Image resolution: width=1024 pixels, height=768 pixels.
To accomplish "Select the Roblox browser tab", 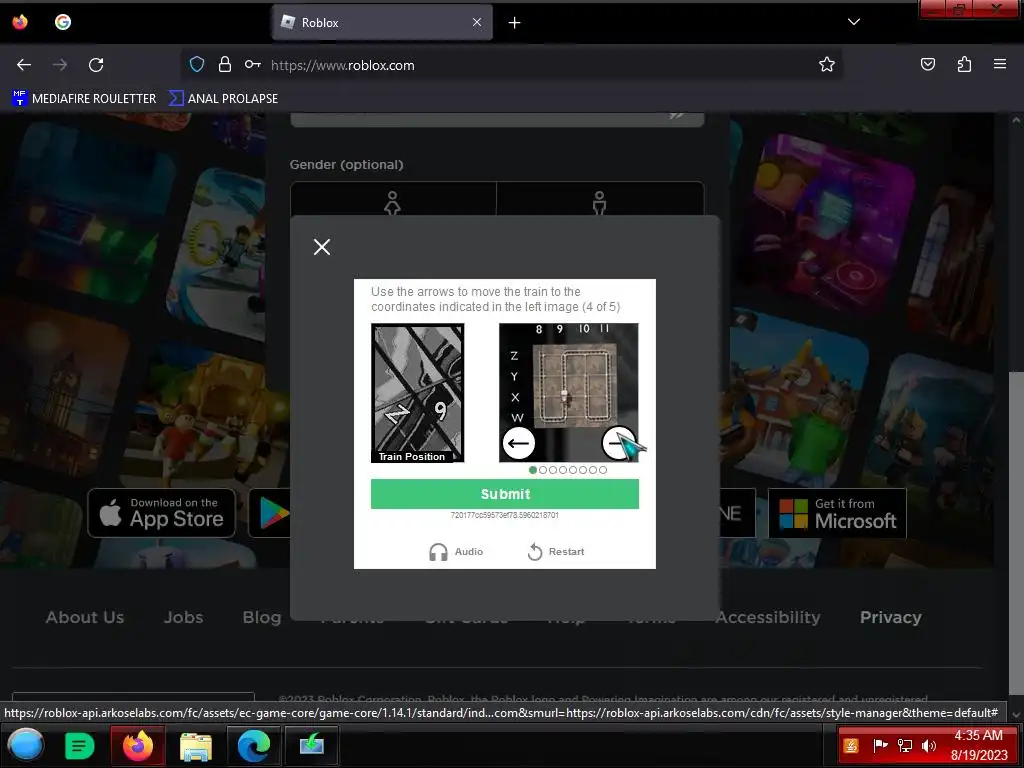I will tap(382, 22).
